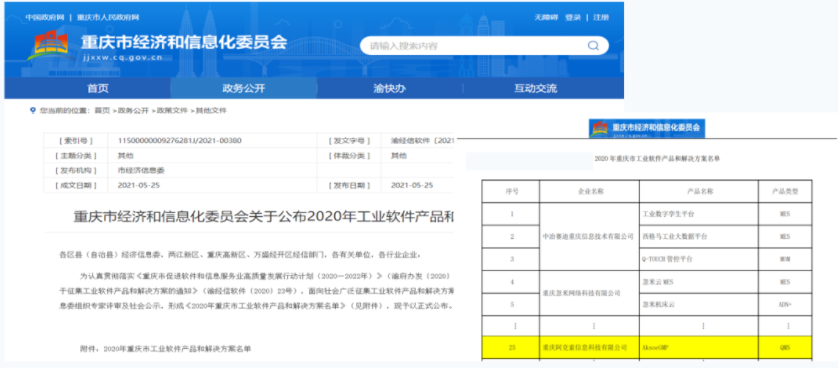The width and height of the screenshot is (838, 368).
Task: Click the jjxxw.cq.gov.cn URL text
Action: coord(122,58)
